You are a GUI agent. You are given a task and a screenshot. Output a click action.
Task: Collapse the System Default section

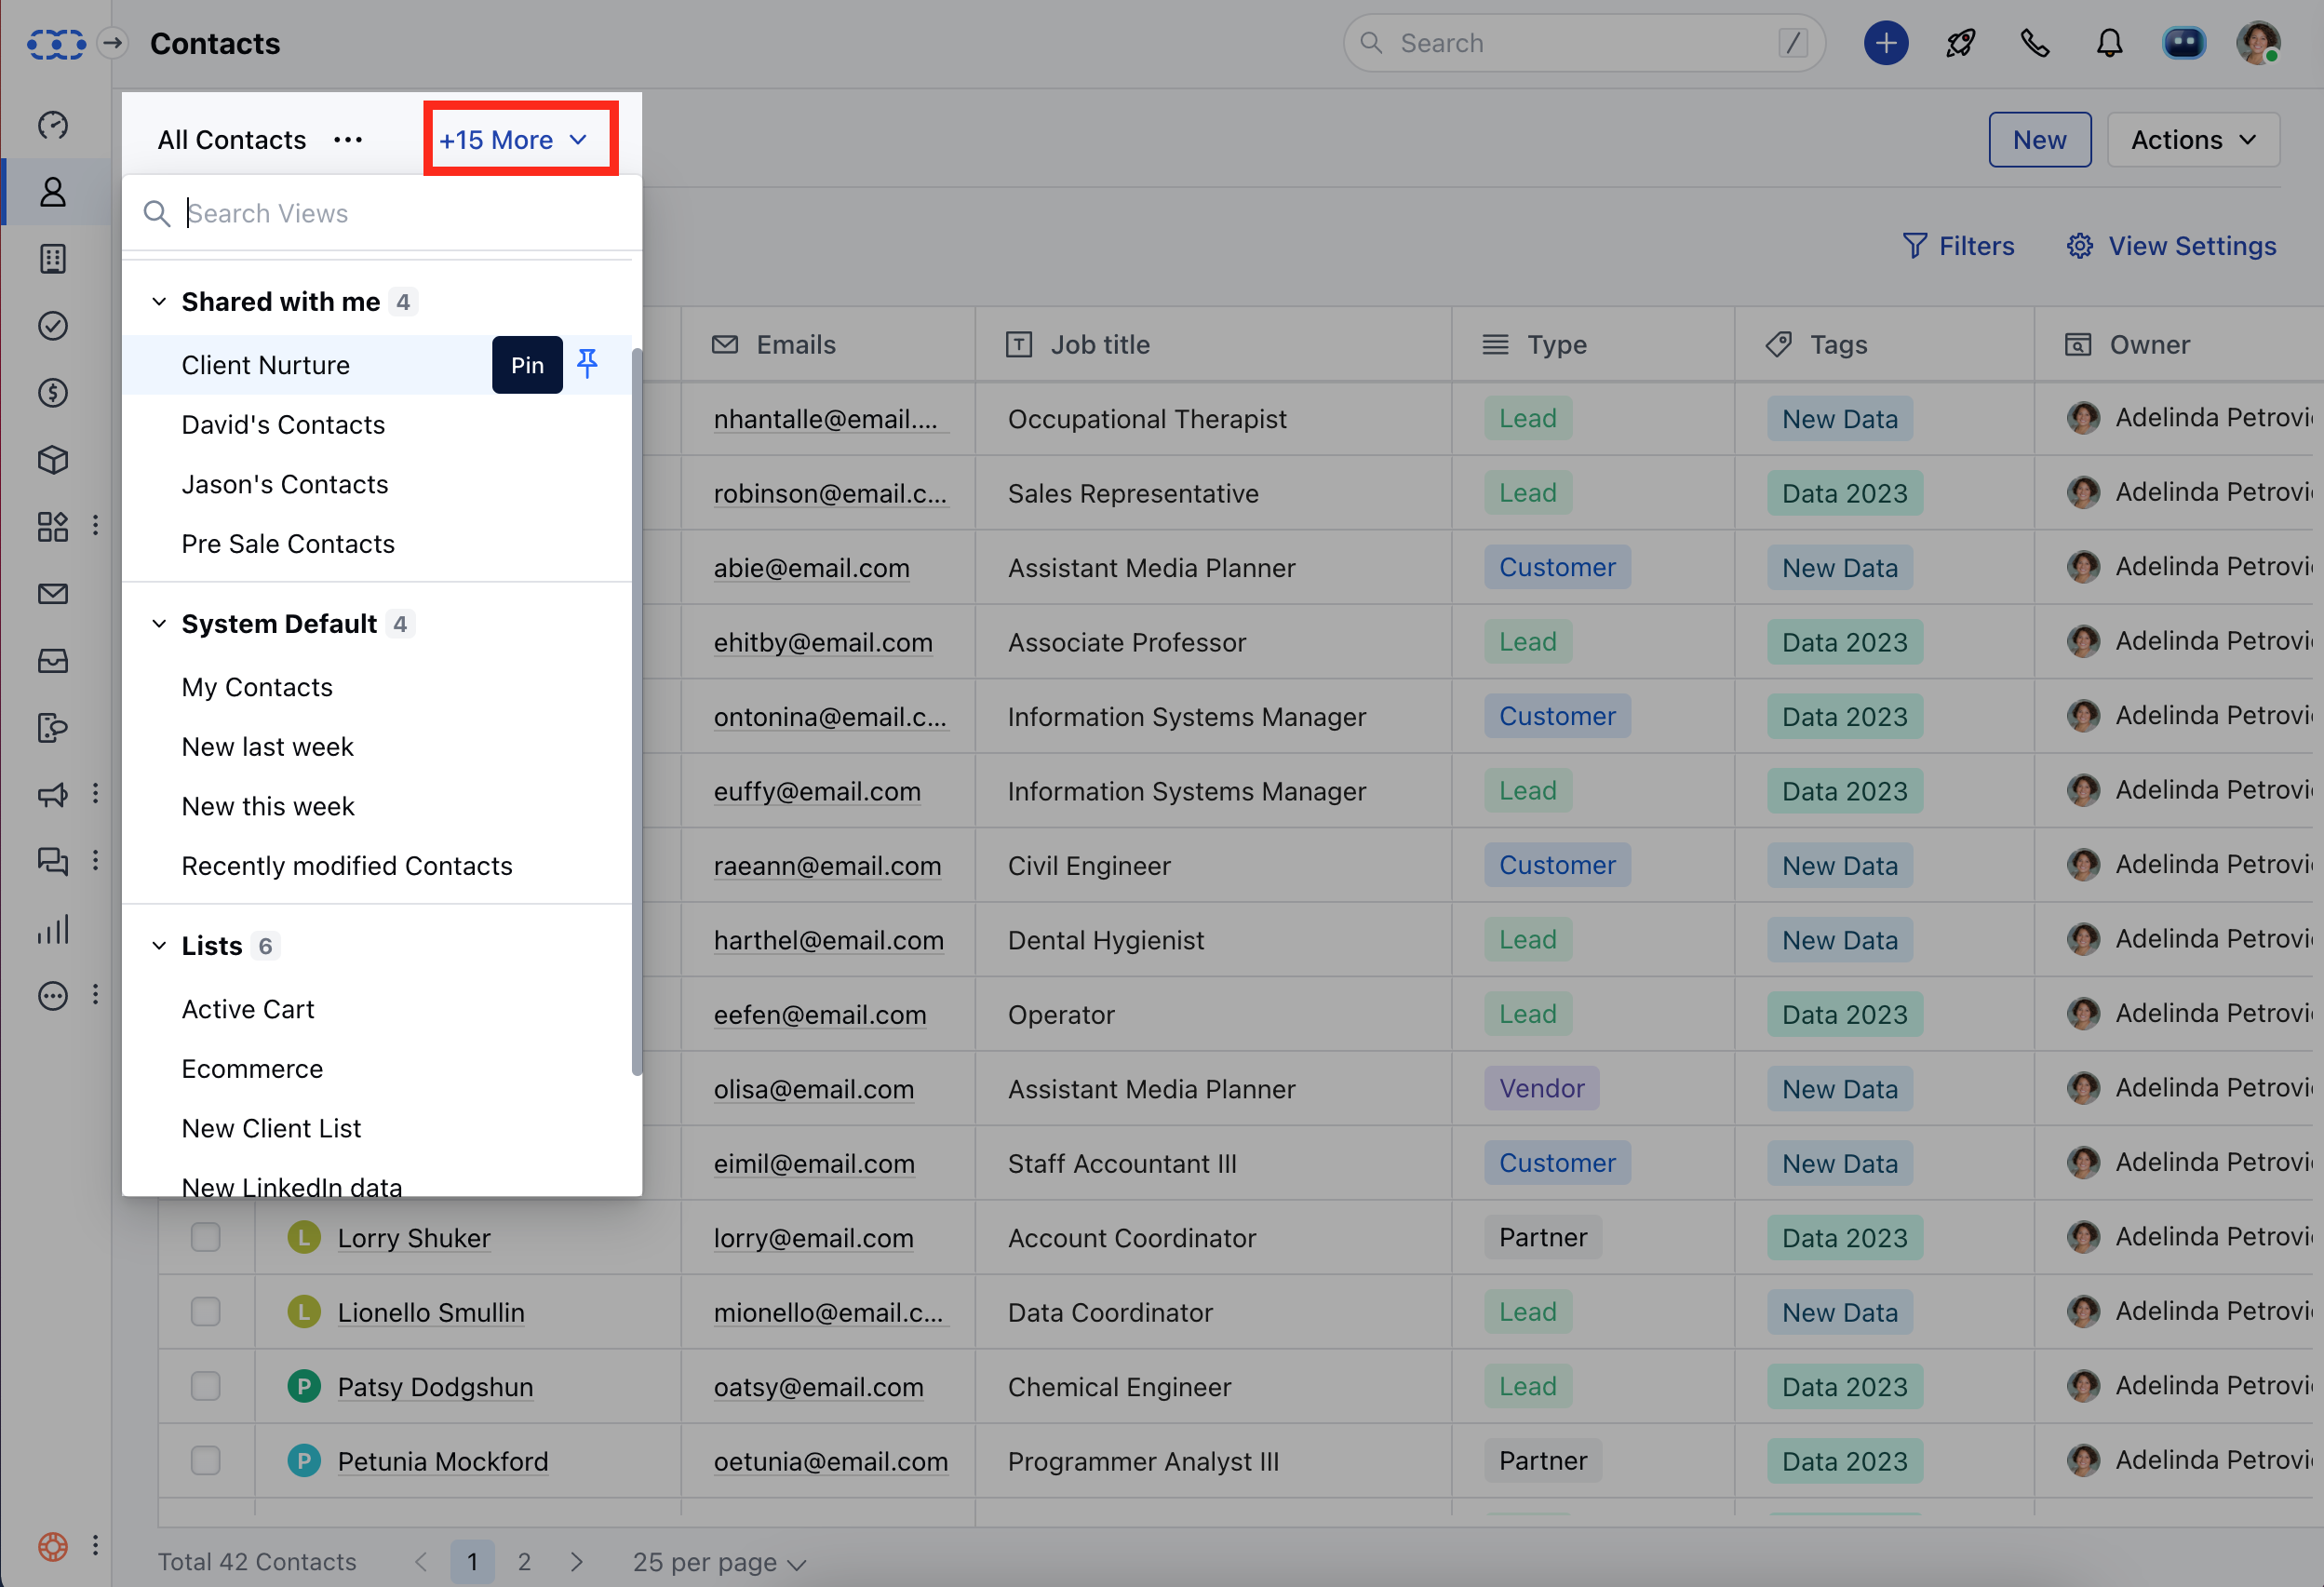point(159,623)
